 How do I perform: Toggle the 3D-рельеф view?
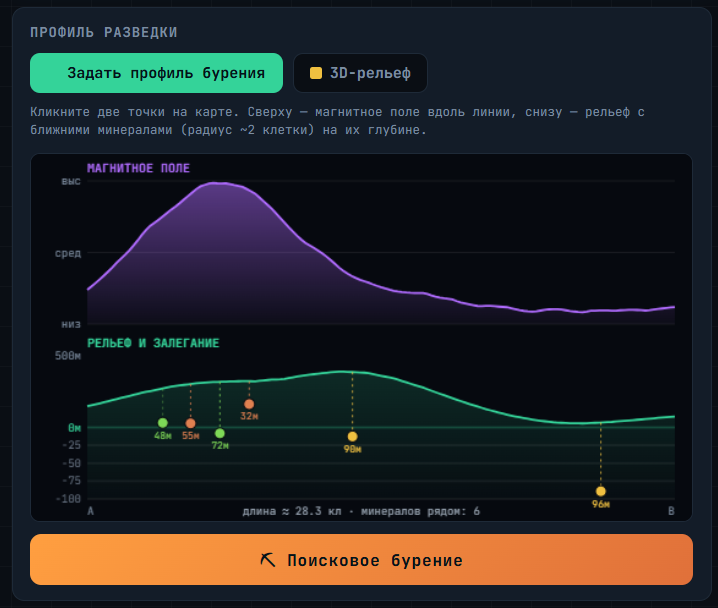pyautogui.click(x=360, y=73)
